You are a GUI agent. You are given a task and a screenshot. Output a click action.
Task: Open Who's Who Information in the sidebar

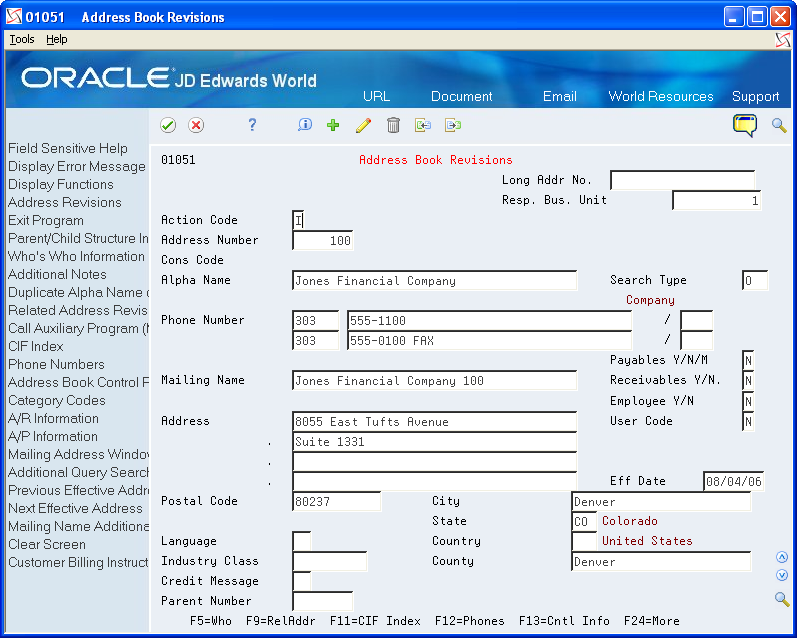point(76,257)
